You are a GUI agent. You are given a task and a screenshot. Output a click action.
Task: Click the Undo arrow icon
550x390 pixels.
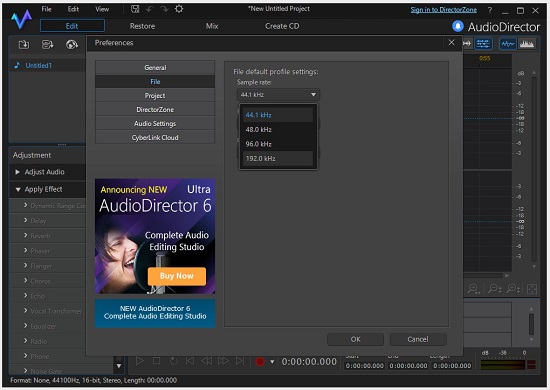[150, 9]
